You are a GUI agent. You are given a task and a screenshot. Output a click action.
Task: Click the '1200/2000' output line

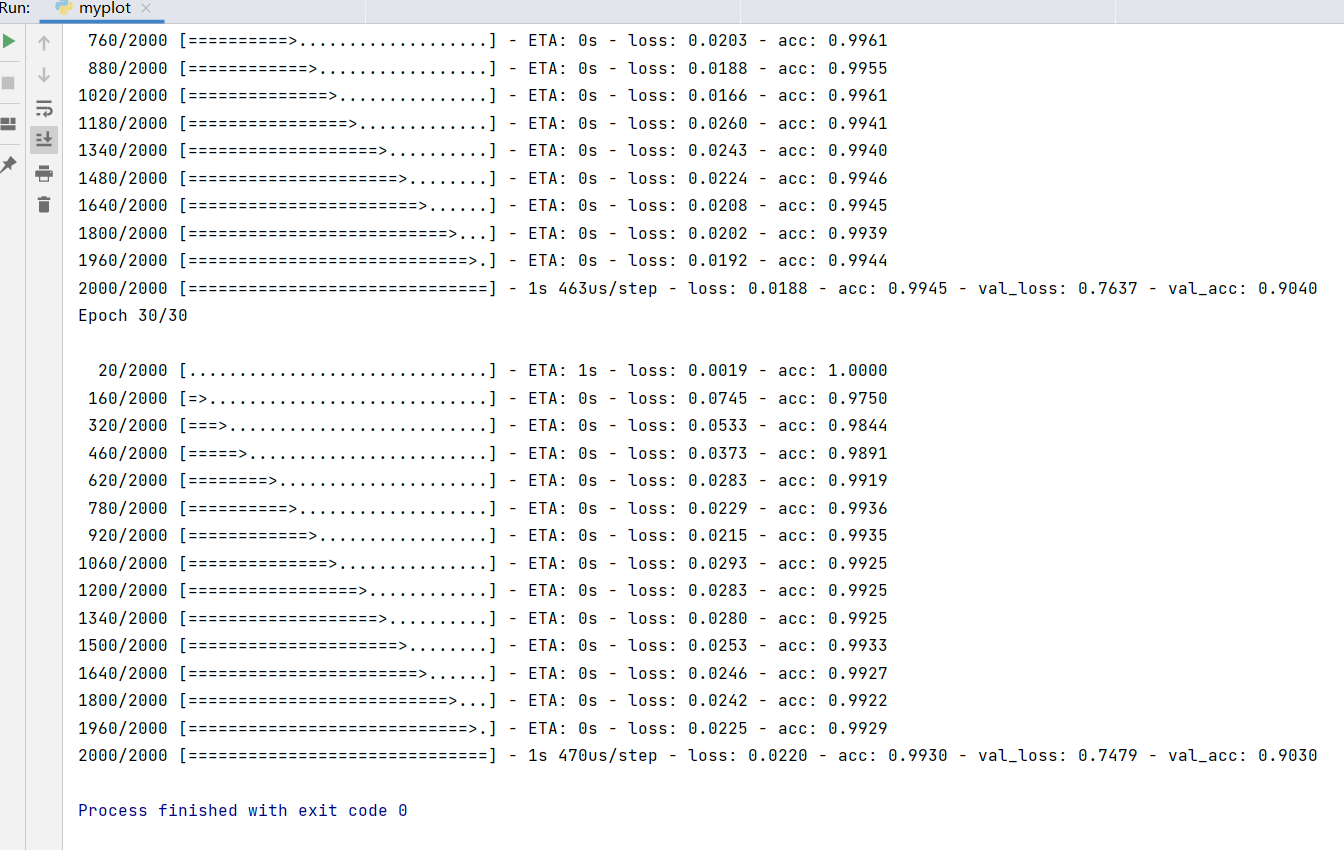(x=483, y=591)
